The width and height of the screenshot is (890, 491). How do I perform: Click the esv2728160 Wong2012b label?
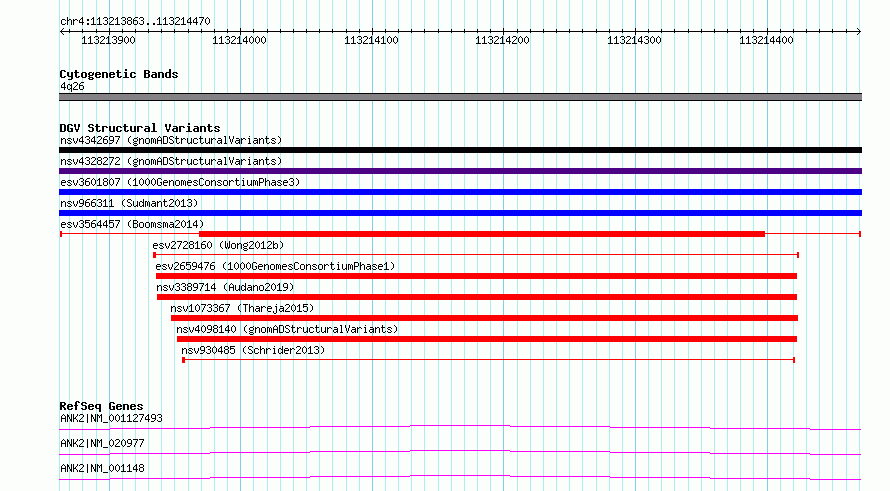218,245
